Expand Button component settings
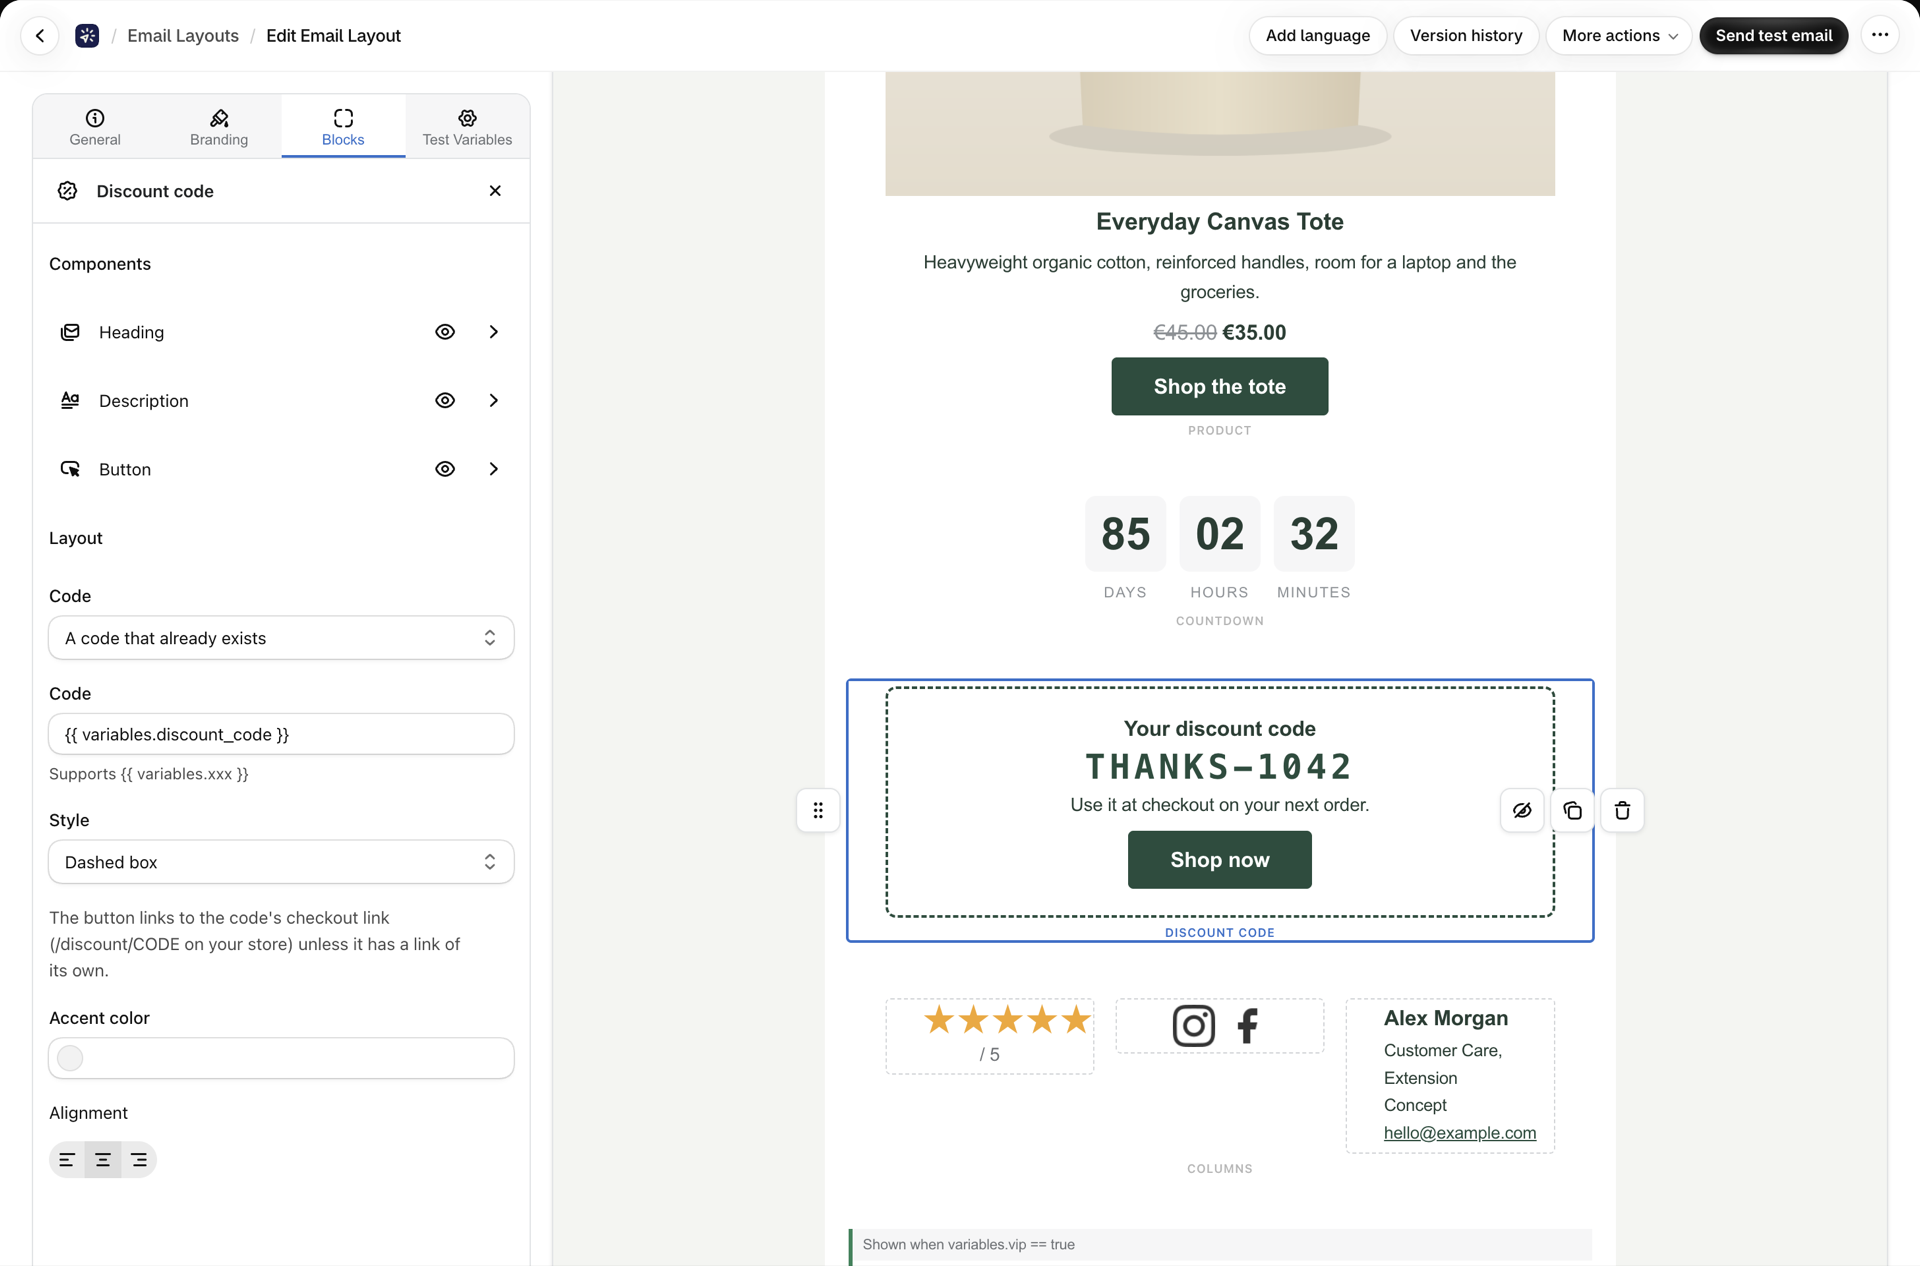The height and width of the screenshot is (1266, 1920). (494, 469)
